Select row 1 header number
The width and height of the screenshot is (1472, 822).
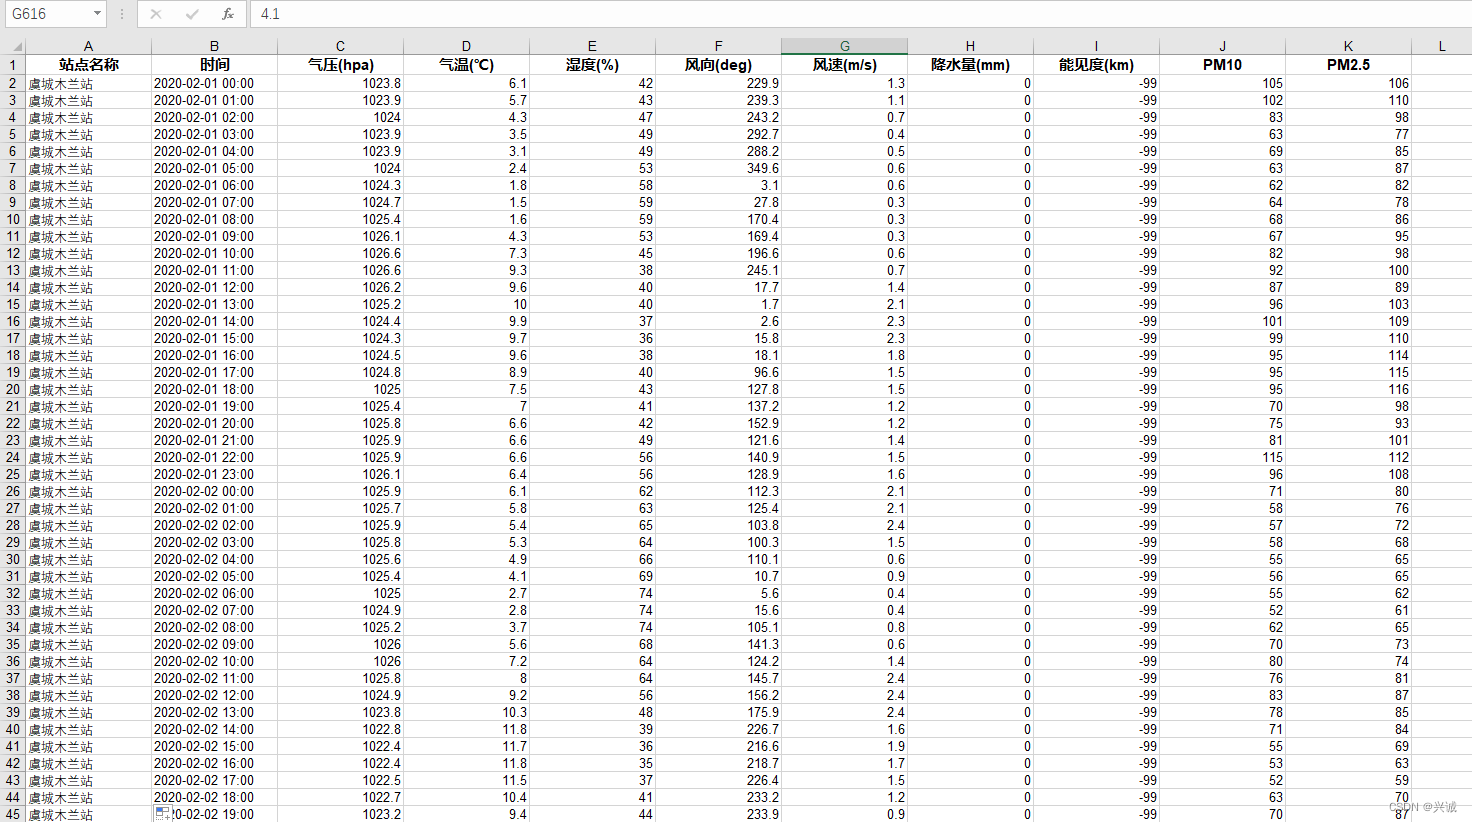tap(13, 65)
